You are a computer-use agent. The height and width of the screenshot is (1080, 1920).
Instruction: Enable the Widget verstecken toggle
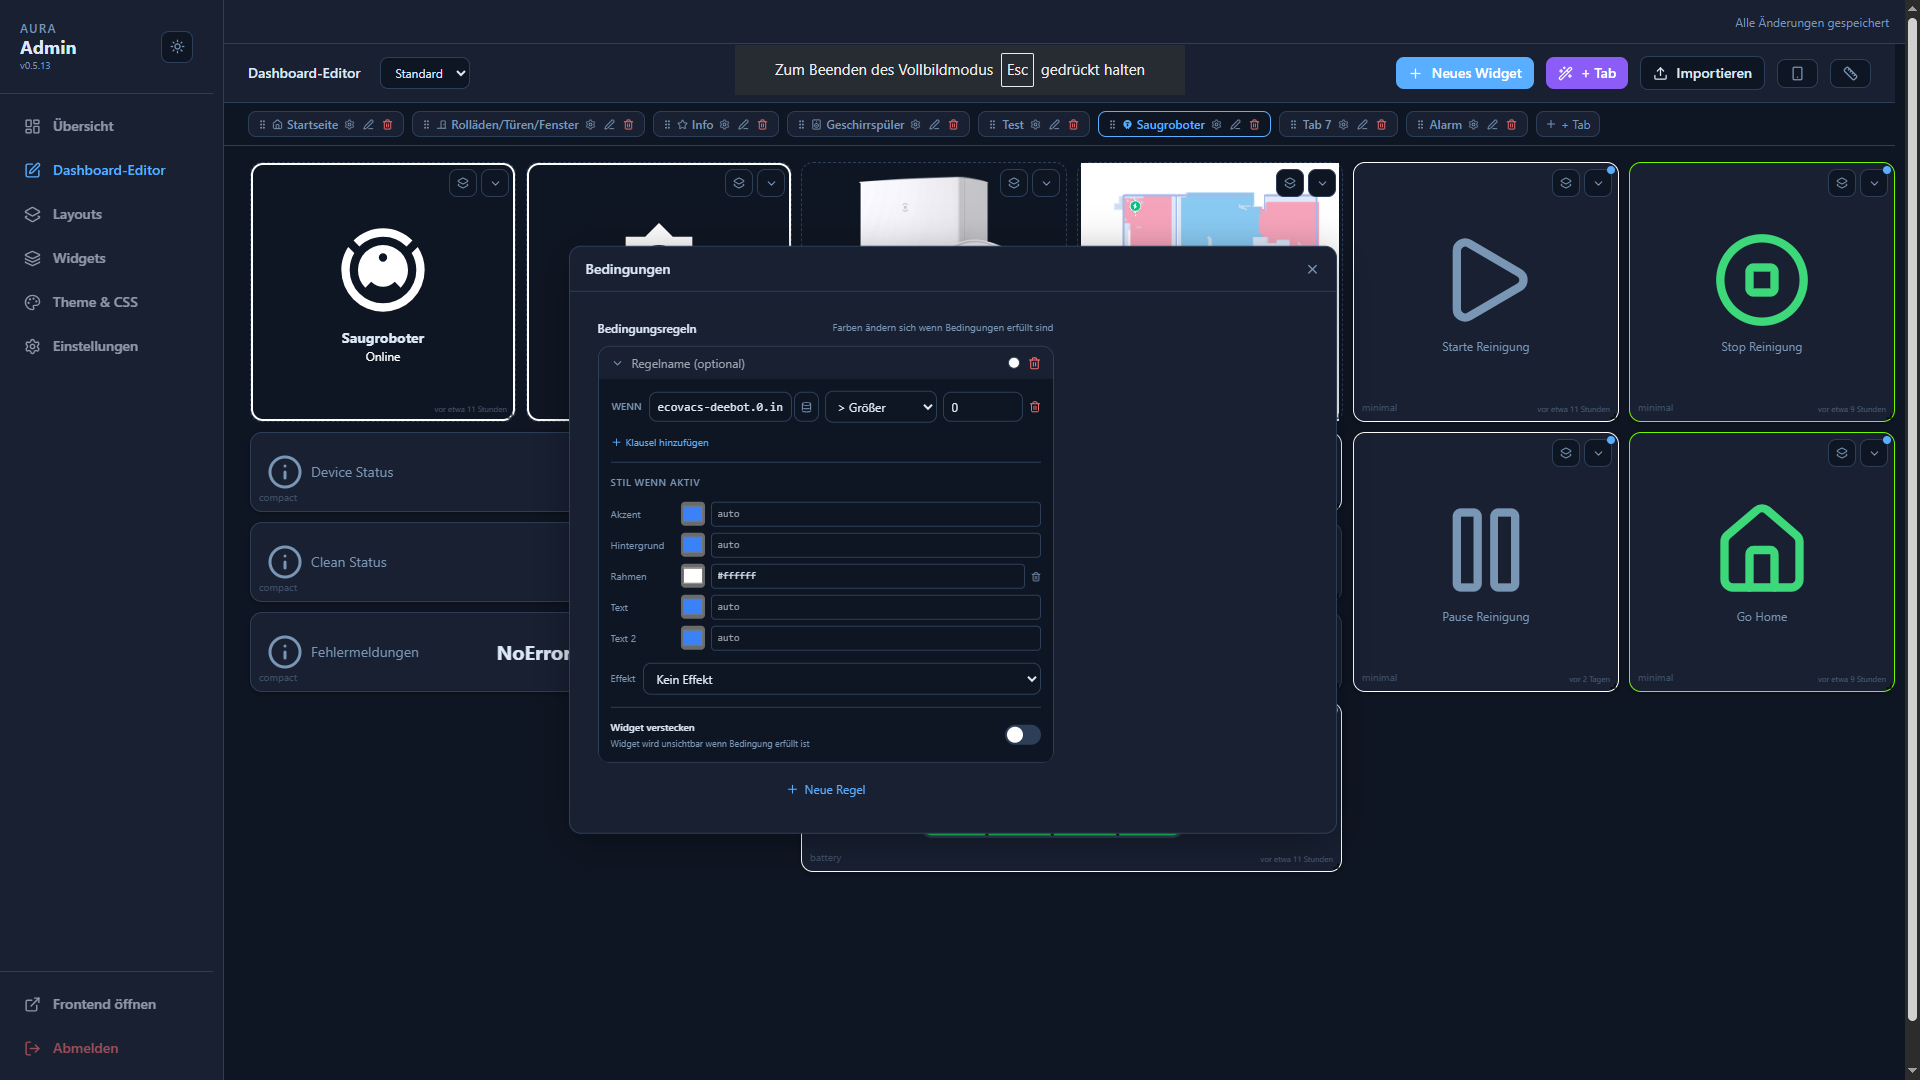tap(1021, 735)
